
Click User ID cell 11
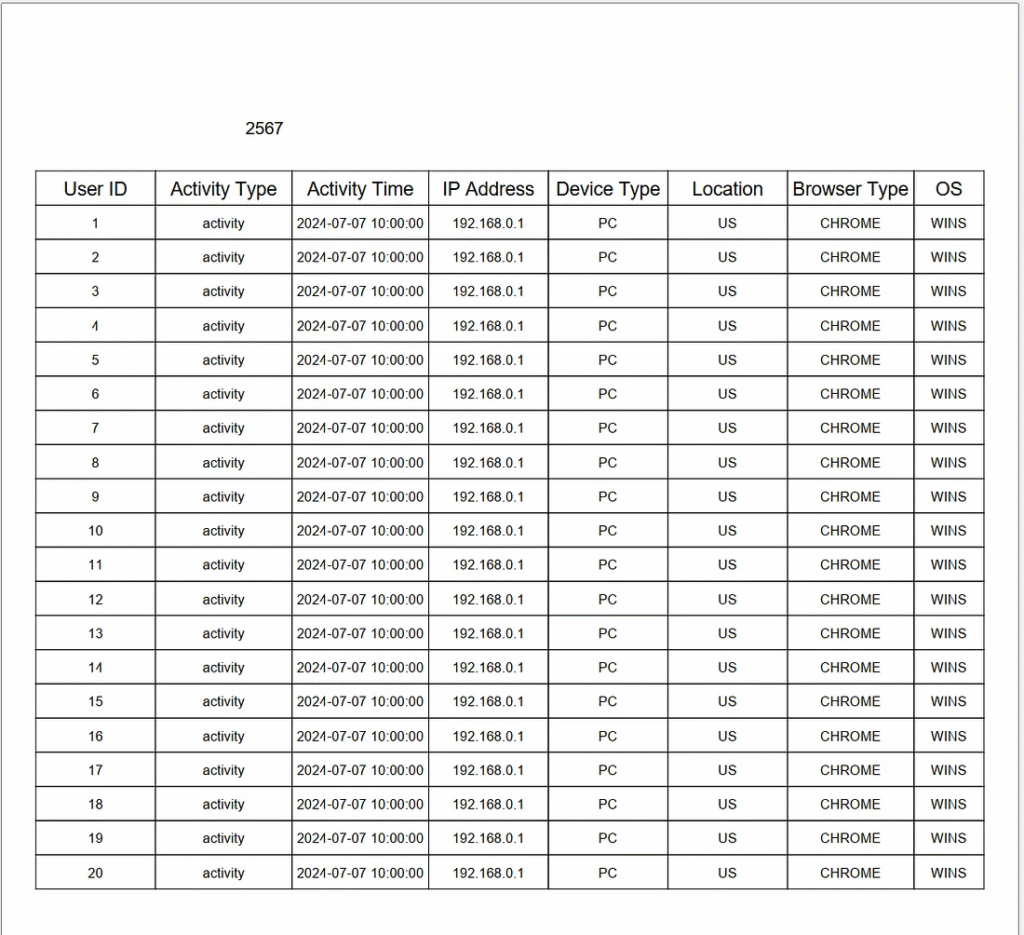95,565
